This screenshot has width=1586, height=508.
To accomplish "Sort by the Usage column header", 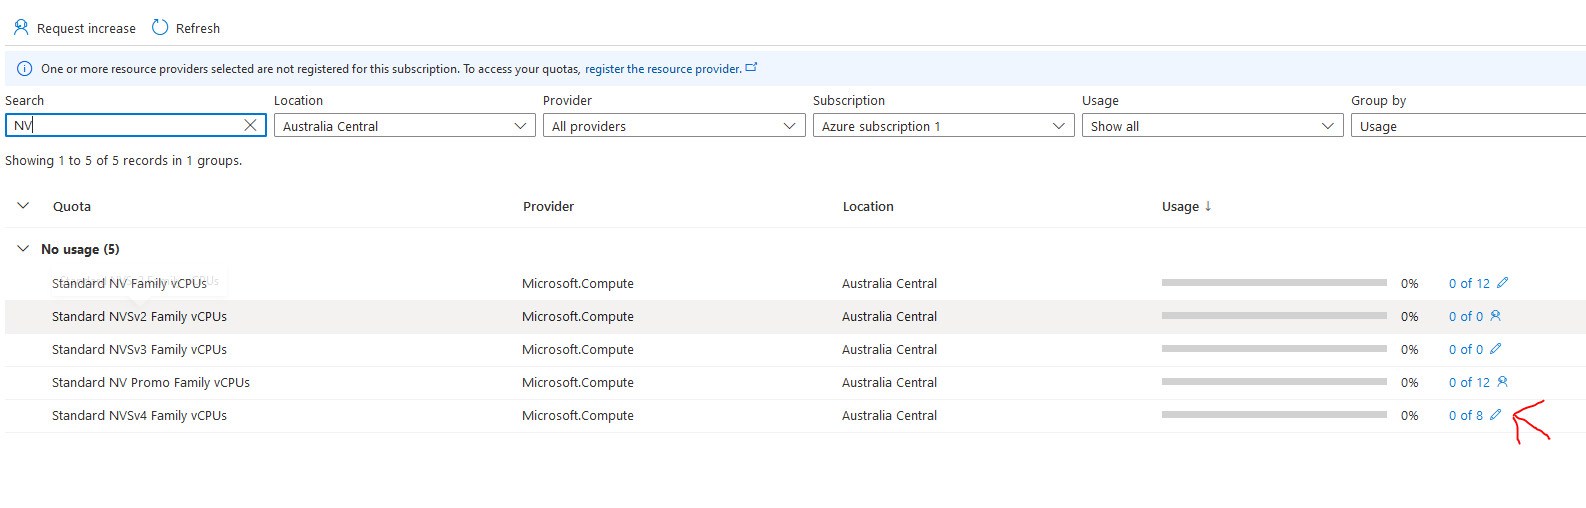I will tap(1180, 206).
